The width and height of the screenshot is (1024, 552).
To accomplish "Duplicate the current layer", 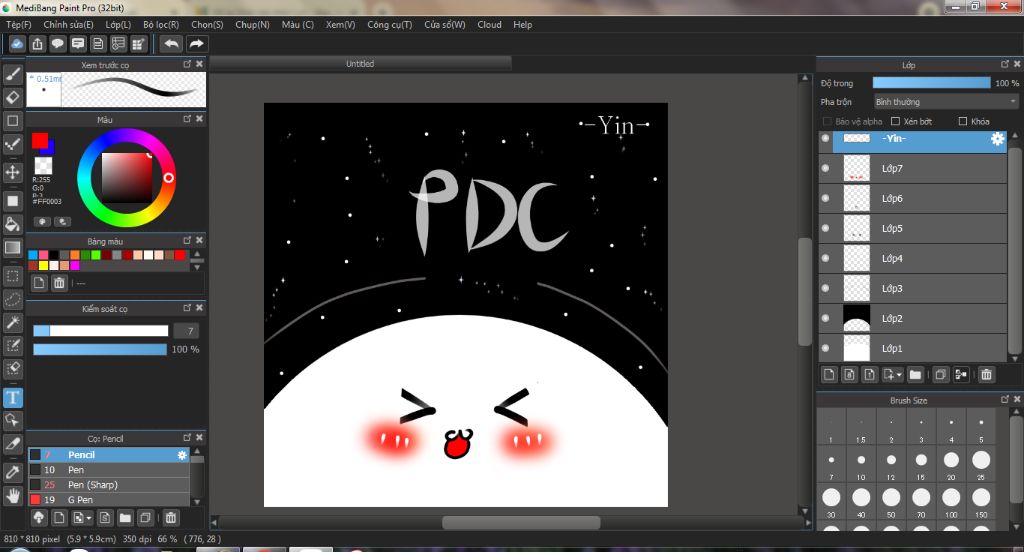I will tap(940, 374).
